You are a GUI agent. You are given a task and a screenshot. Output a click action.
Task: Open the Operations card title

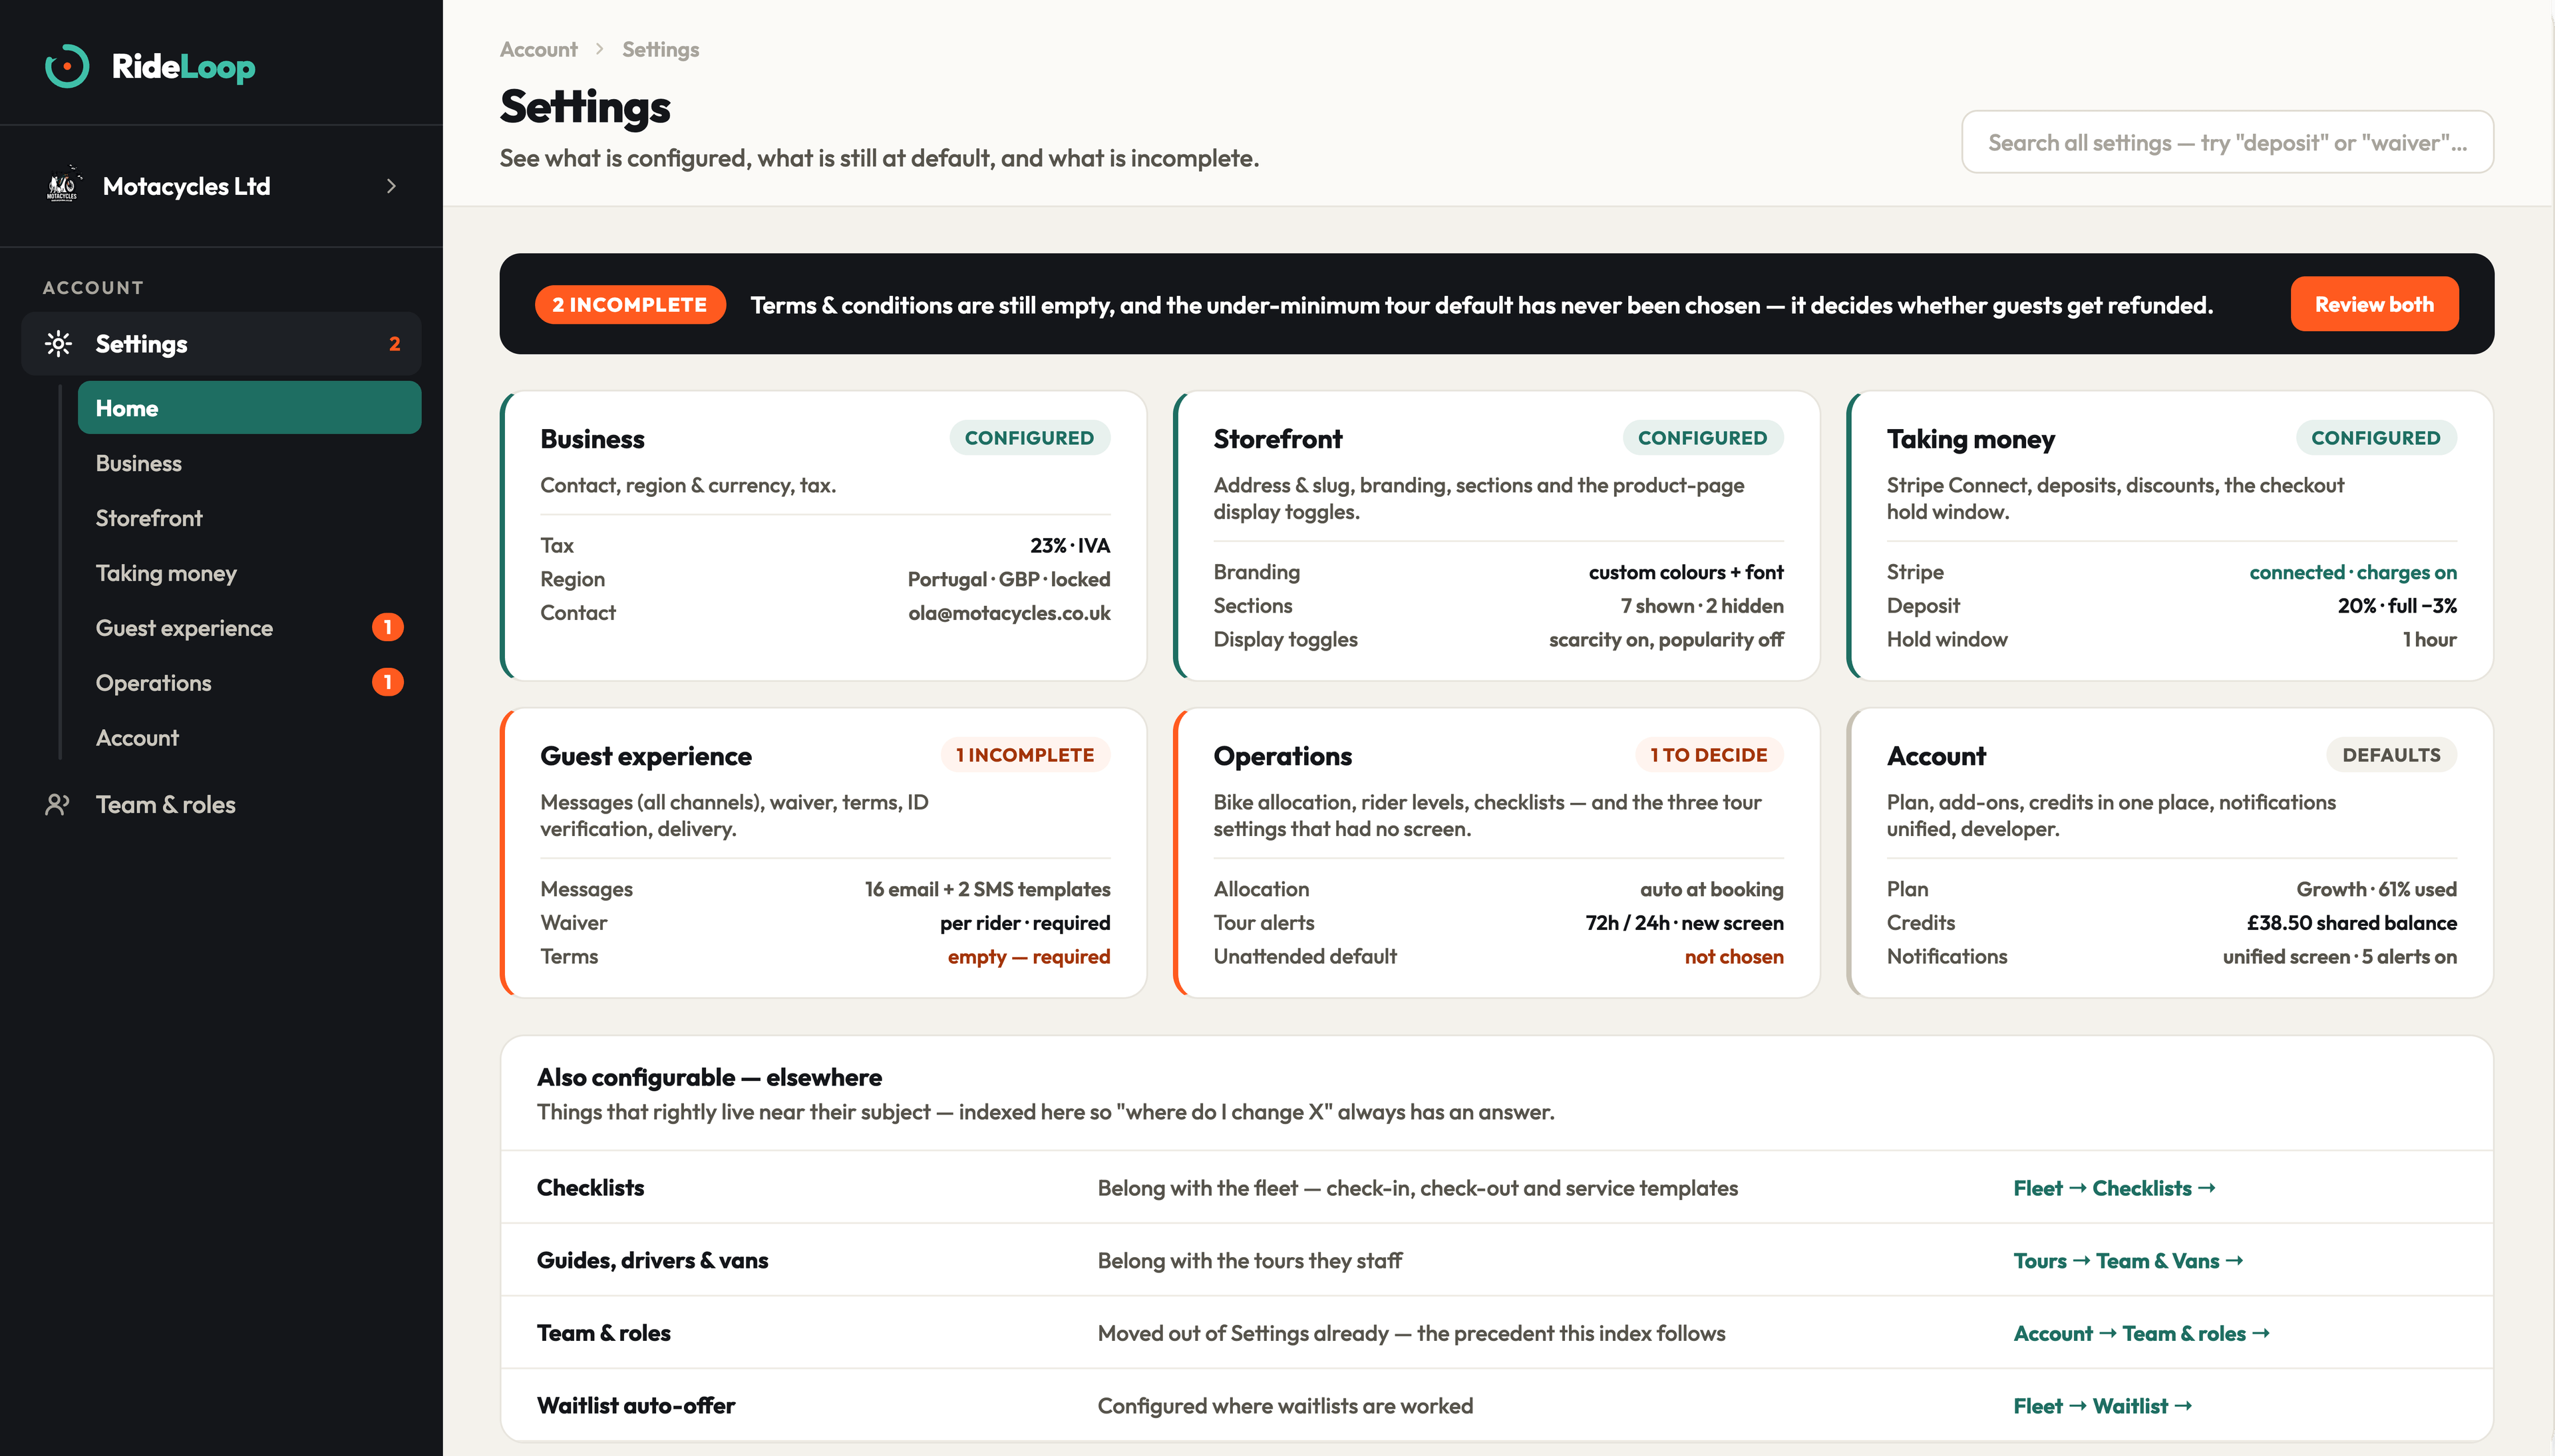[x=1282, y=756]
